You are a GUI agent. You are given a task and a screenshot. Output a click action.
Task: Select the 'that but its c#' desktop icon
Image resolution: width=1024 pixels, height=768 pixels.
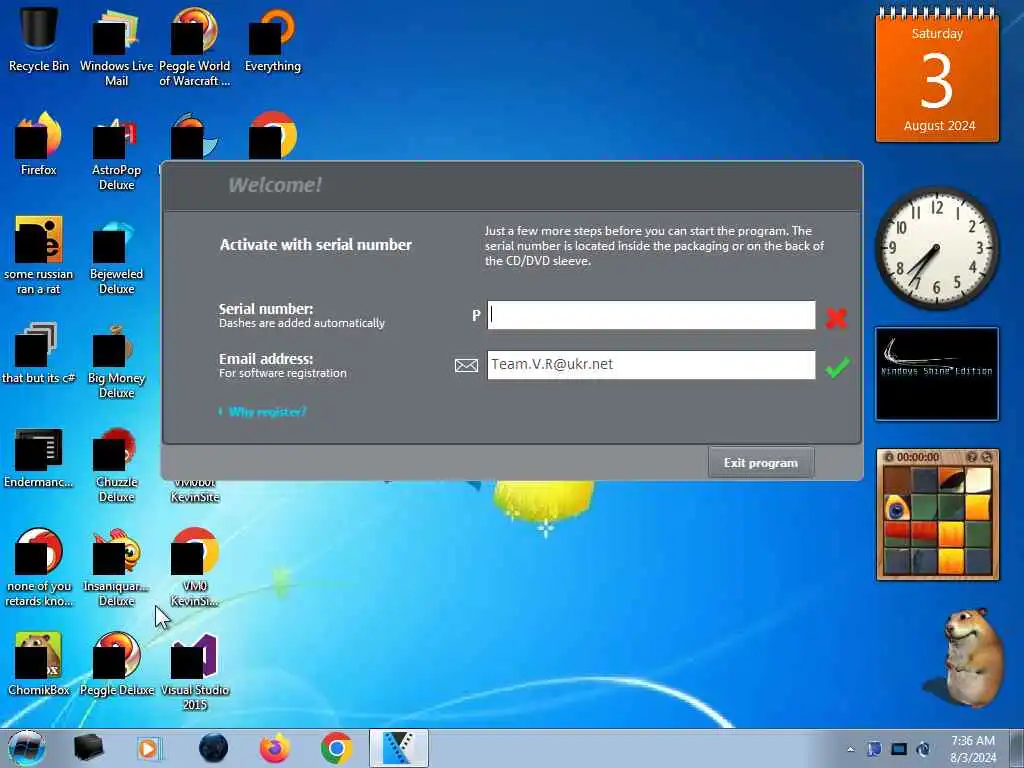39,353
